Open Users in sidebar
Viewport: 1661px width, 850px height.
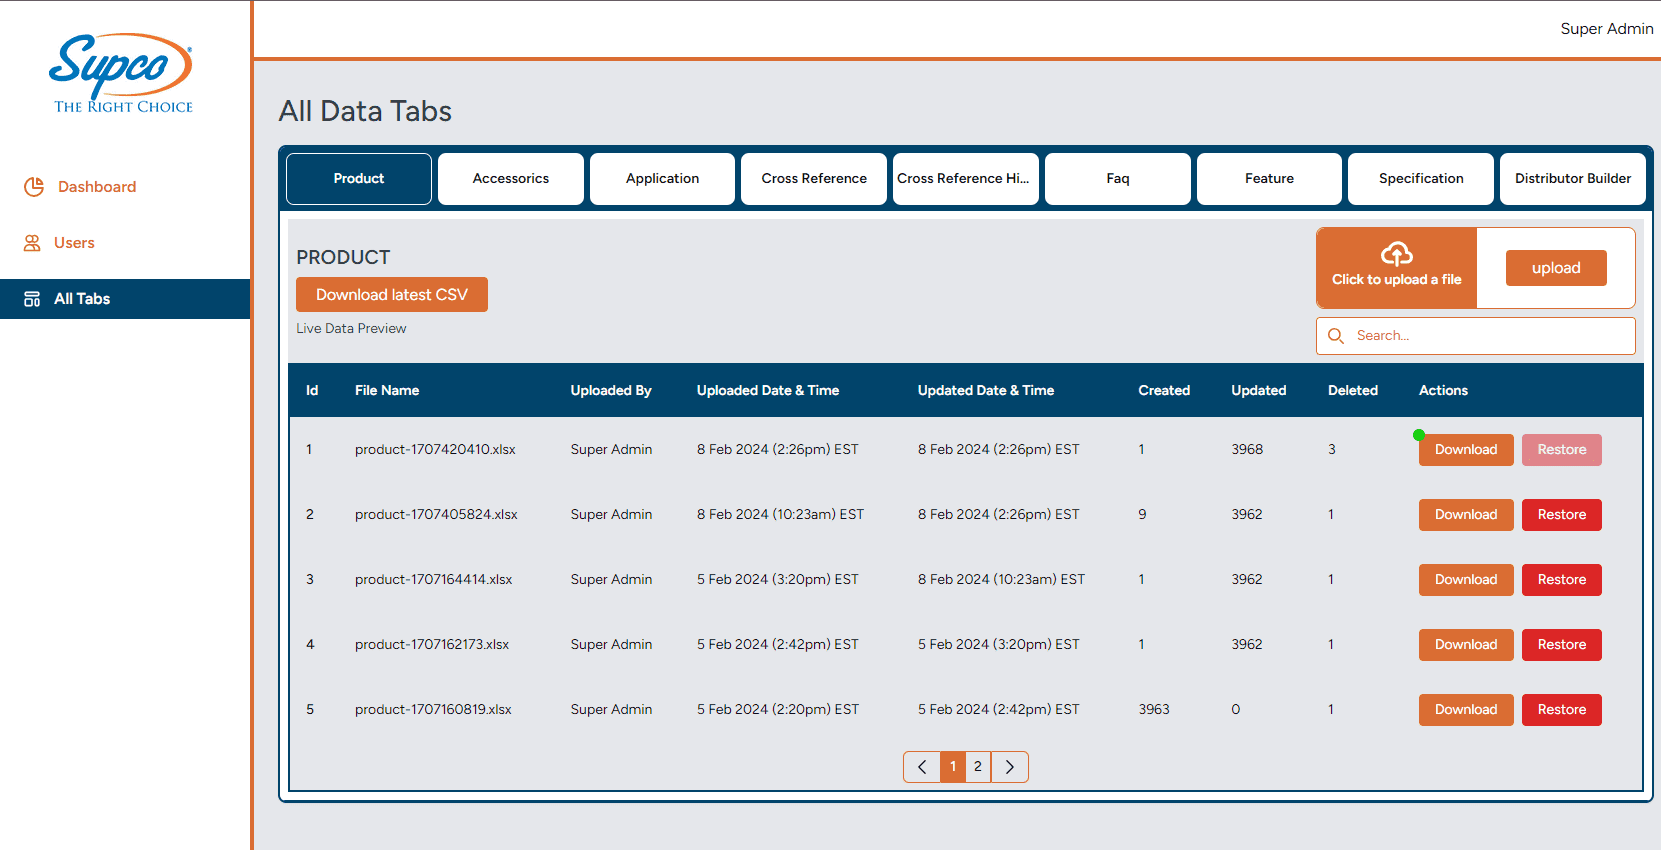click(74, 243)
